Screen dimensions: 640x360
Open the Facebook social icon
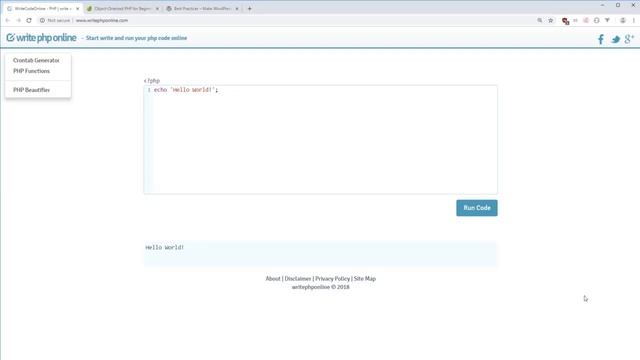(601, 39)
